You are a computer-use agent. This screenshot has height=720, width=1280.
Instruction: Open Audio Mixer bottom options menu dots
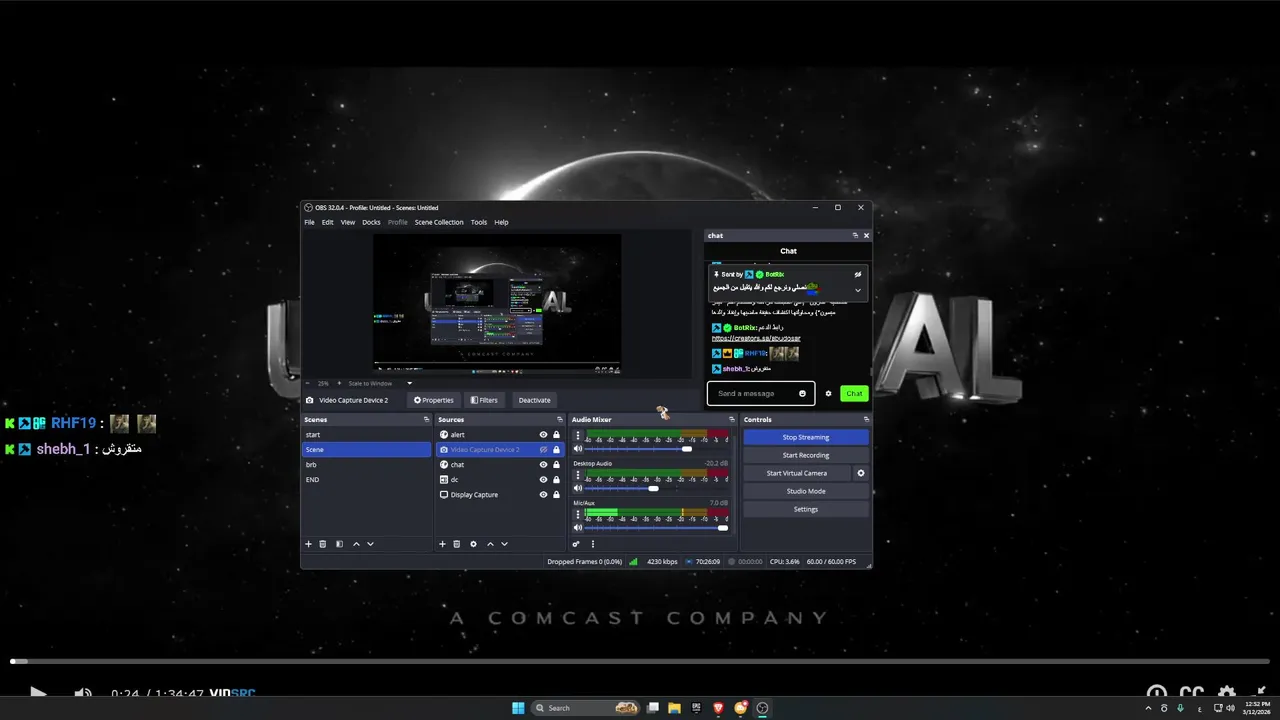593,544
